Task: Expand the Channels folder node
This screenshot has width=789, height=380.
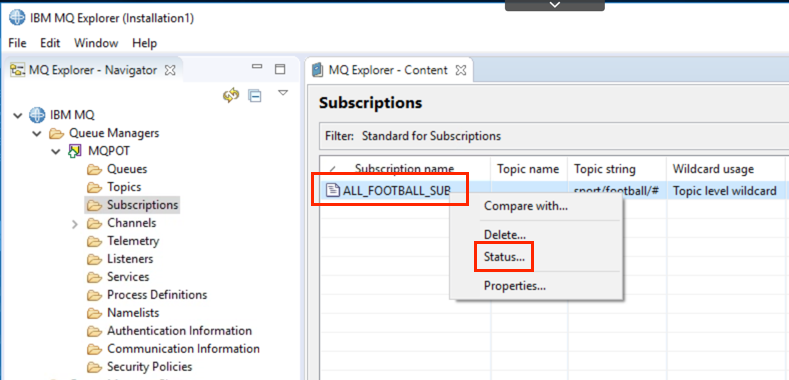Action: click(x=74, y=223)
